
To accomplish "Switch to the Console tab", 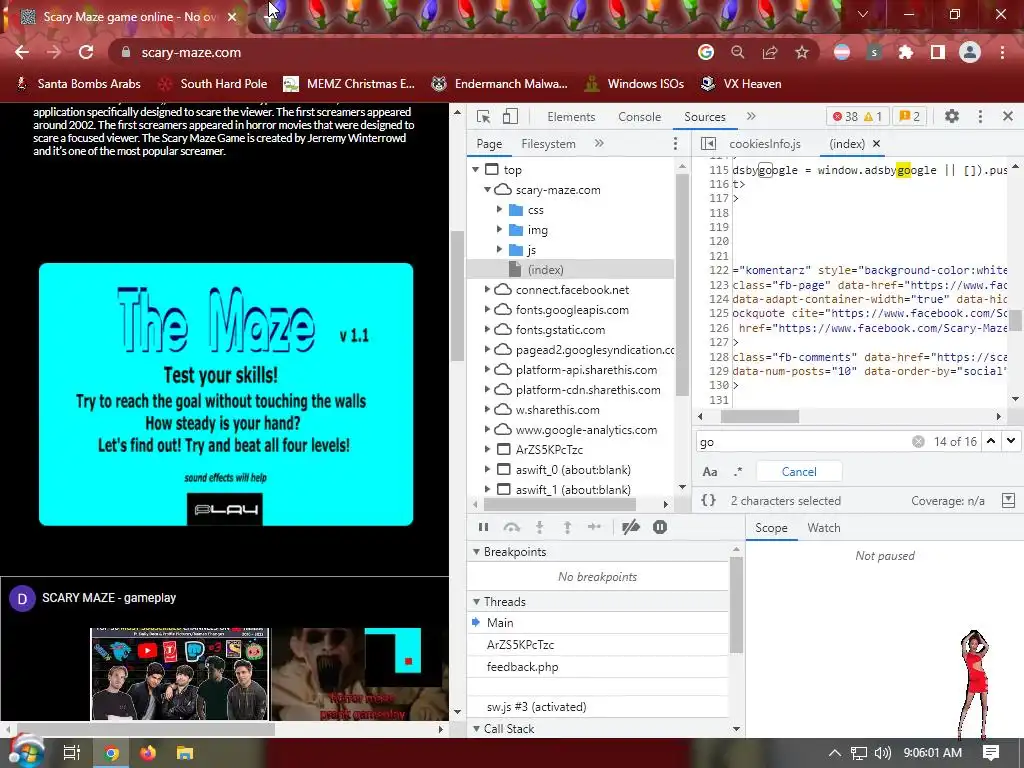I will point(639,117).
